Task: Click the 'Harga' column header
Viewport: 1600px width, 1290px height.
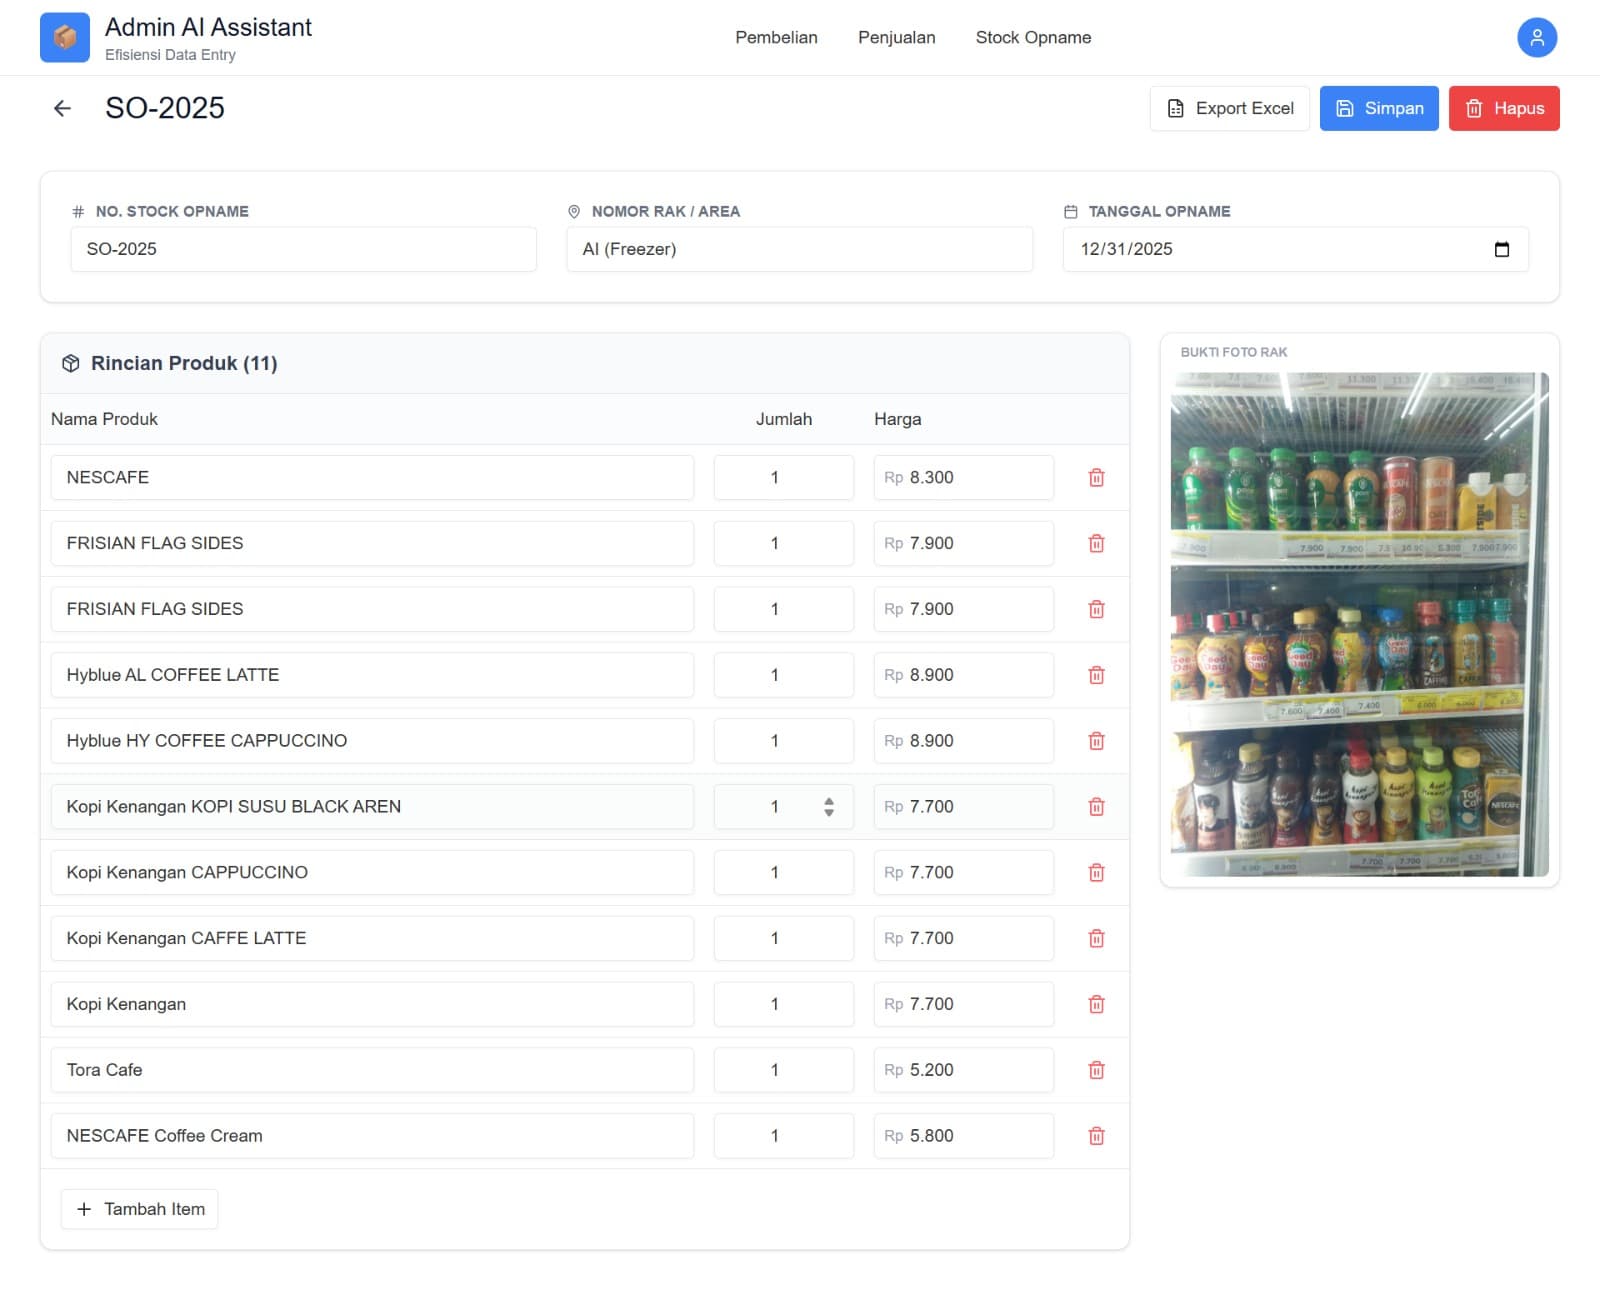Action: tap(897, 420)
